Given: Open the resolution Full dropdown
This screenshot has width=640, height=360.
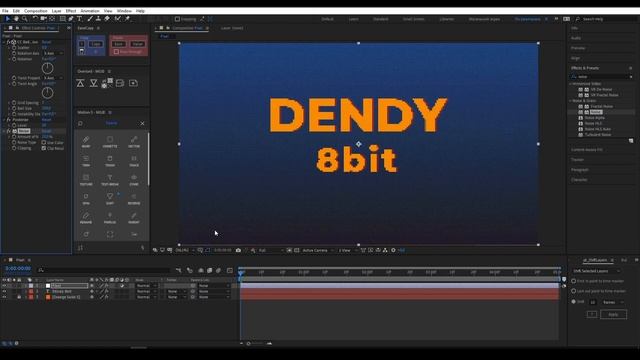Looking at the screenshot, I should [x=271, y=250].
